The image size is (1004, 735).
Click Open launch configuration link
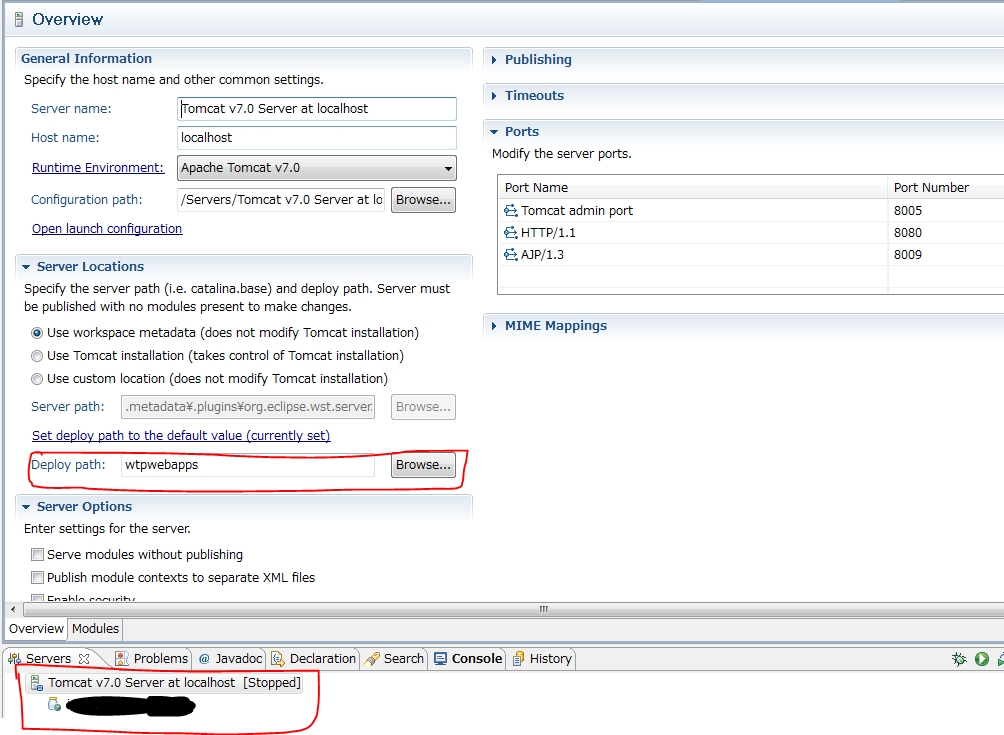(107, 229)
